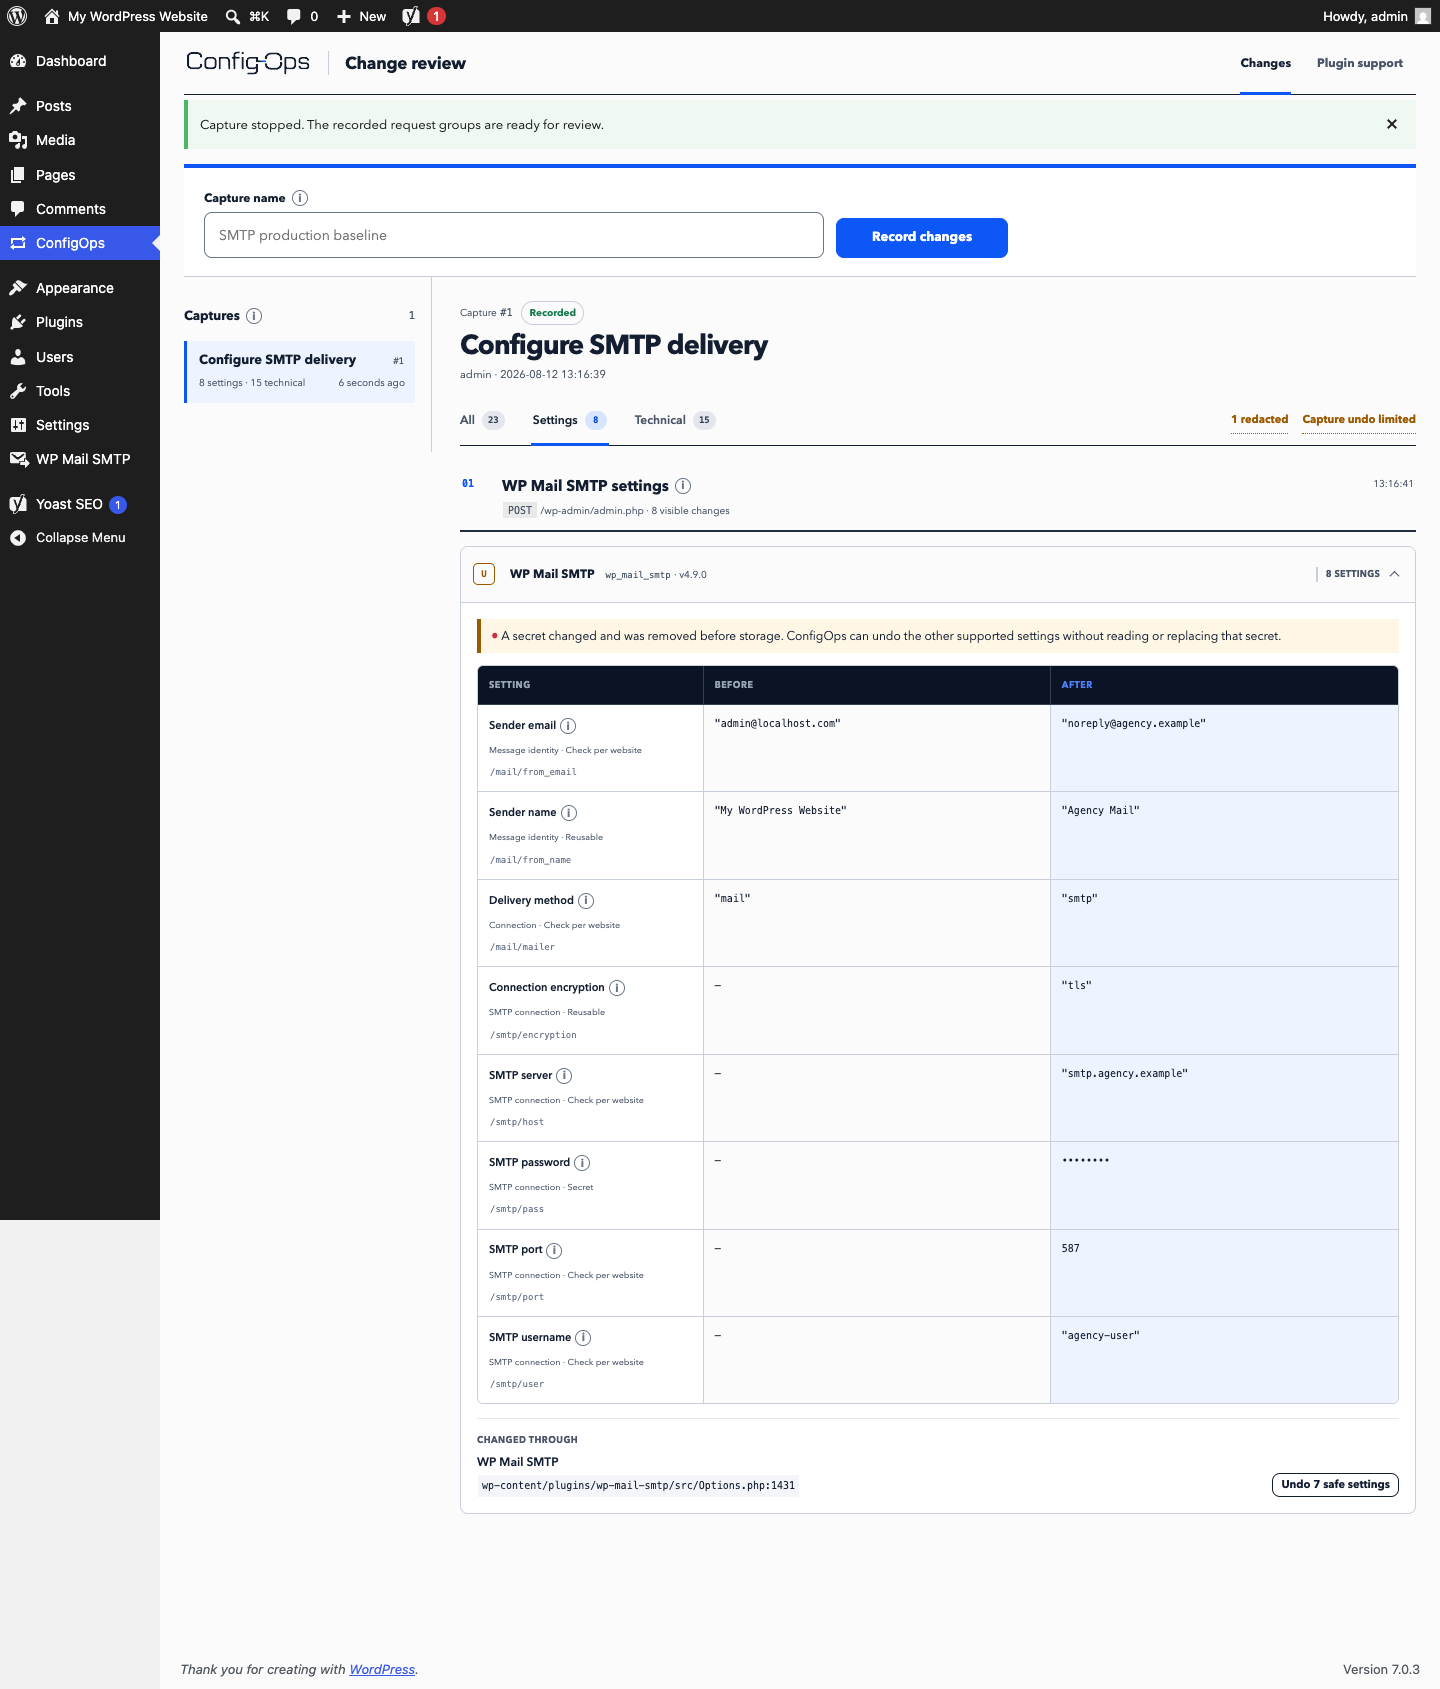Click the SMTP server info icon
Viewport: 1440px width, 1689px height.
coord(564,1076)
